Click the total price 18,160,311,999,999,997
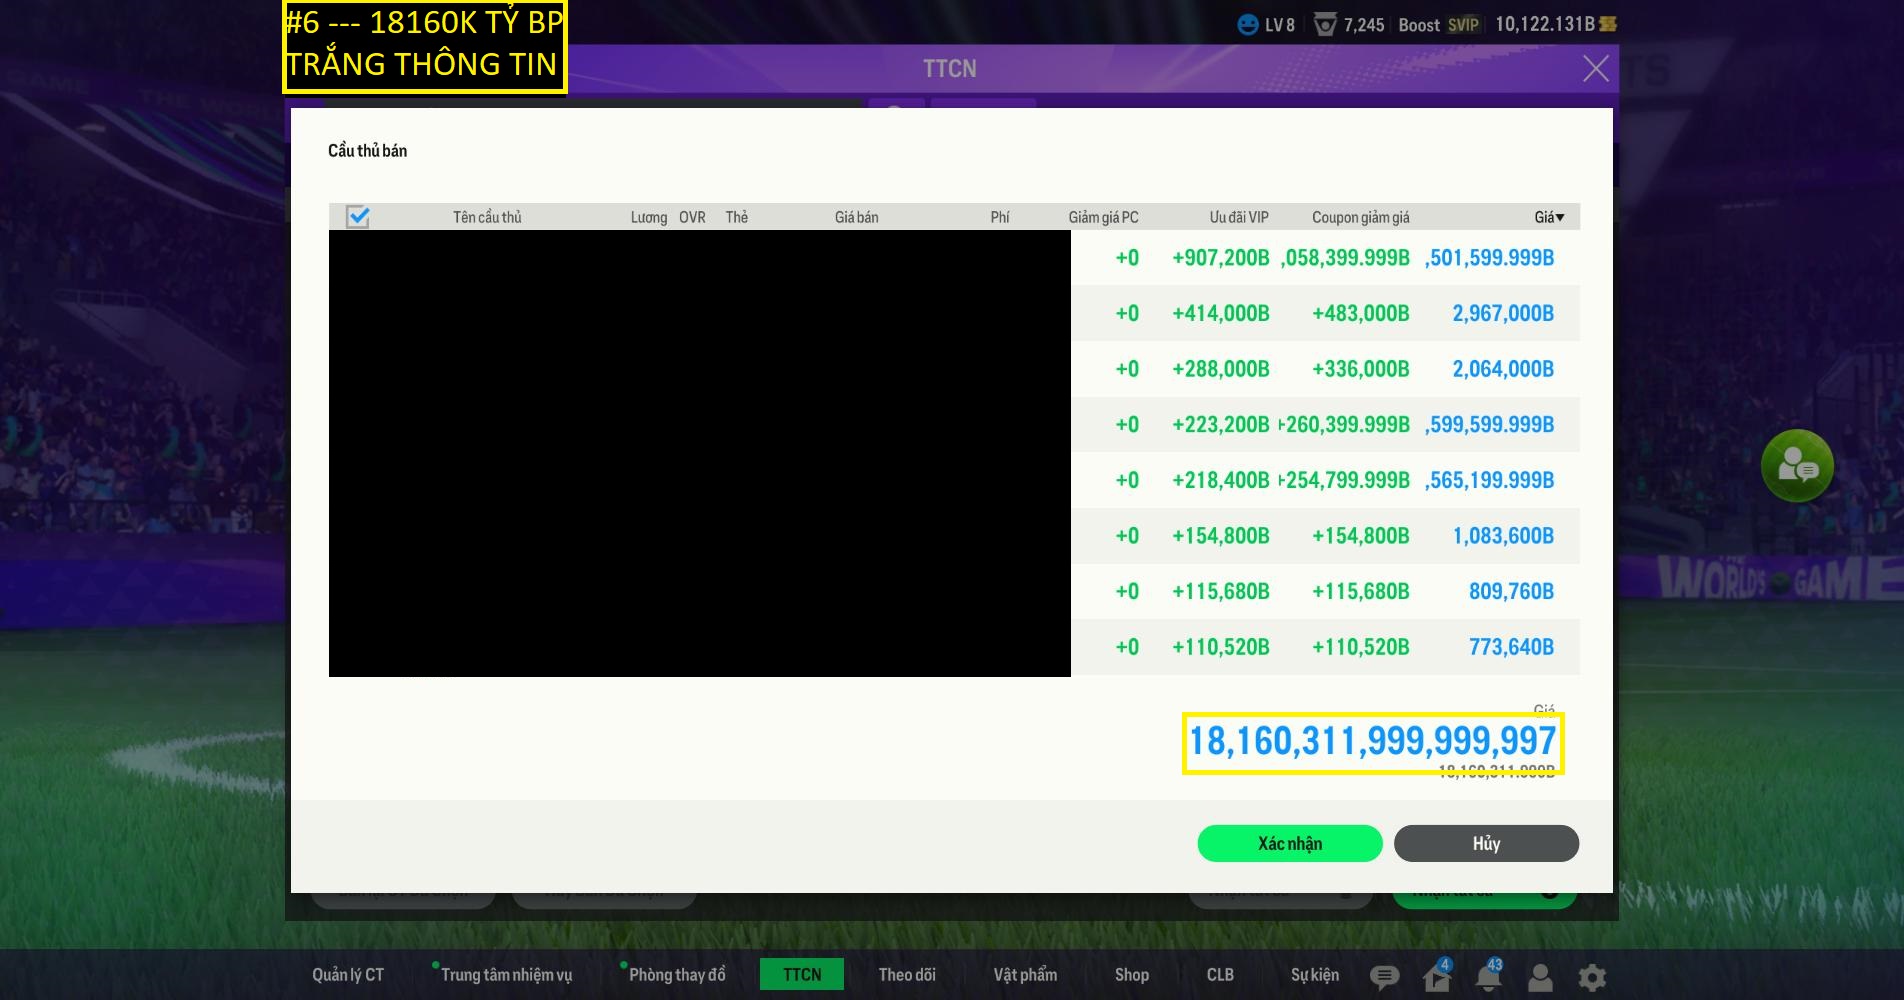This screenshot has height=1000, width=1904. 1372,742
